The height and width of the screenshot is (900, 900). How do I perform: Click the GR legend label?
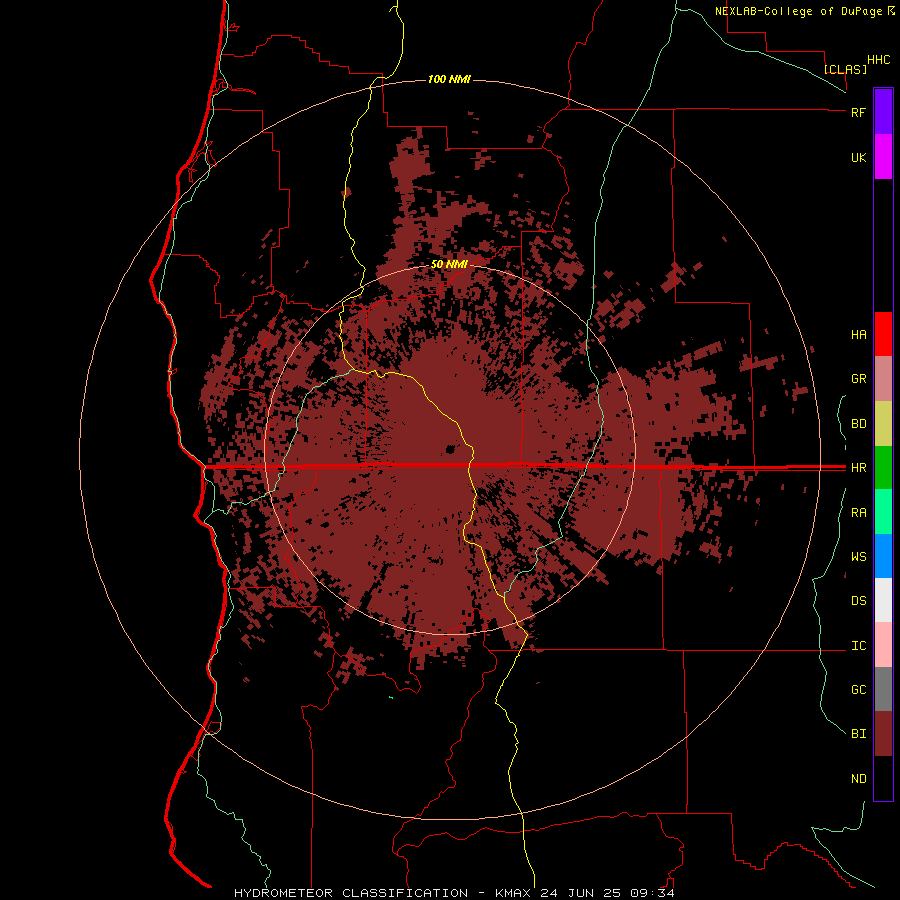pos(858,379)
